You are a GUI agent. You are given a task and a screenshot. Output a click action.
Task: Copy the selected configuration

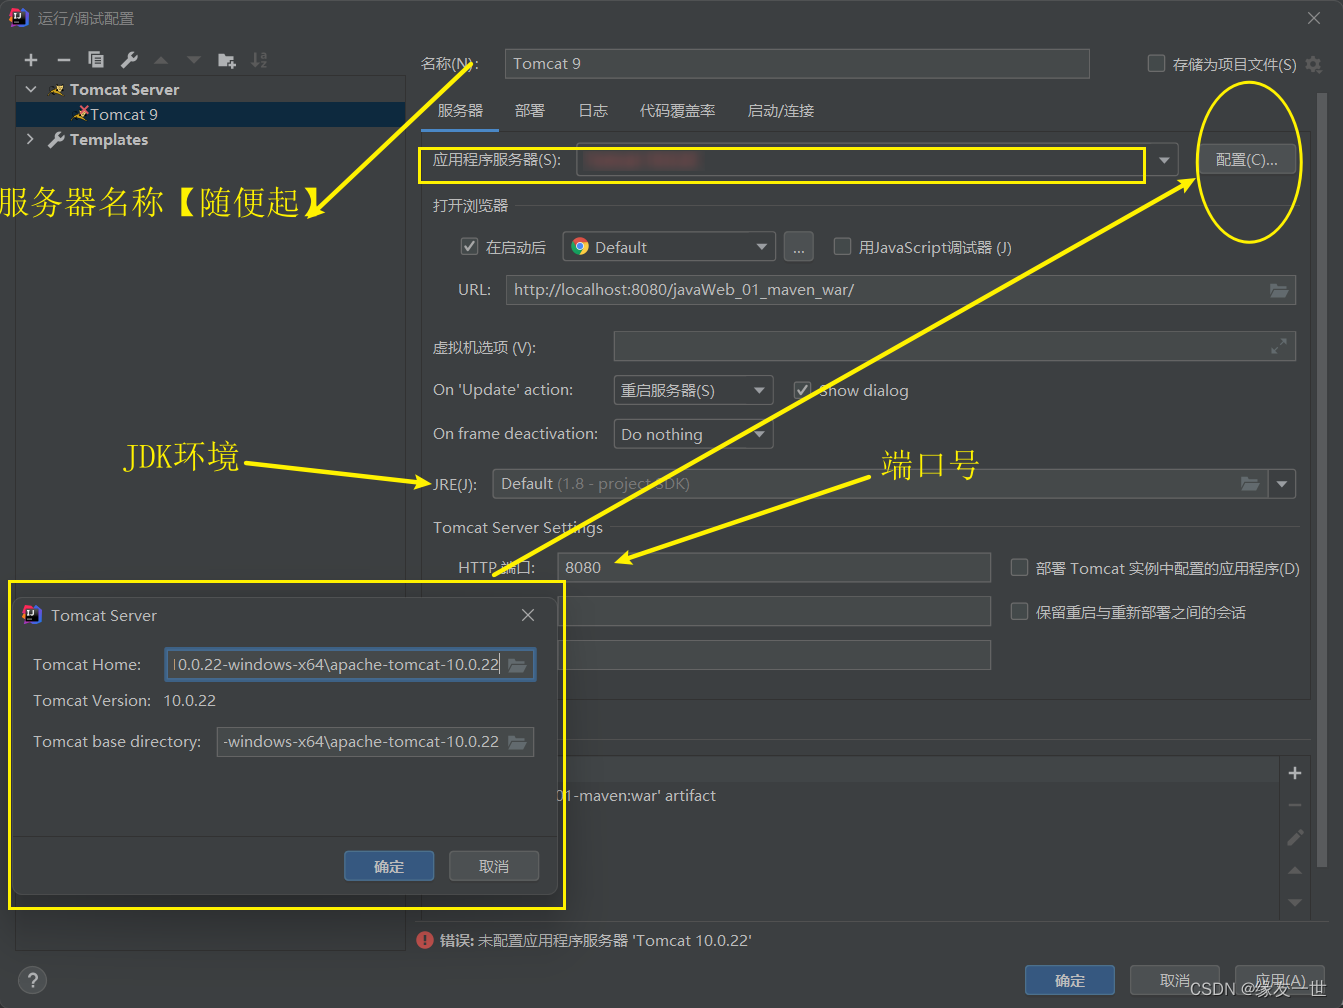[96, 60]
